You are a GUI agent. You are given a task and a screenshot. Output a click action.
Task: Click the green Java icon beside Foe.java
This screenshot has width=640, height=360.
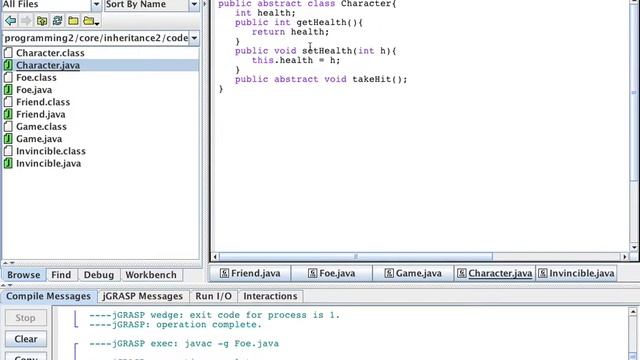pyautogui.click(x=8, y=89)
